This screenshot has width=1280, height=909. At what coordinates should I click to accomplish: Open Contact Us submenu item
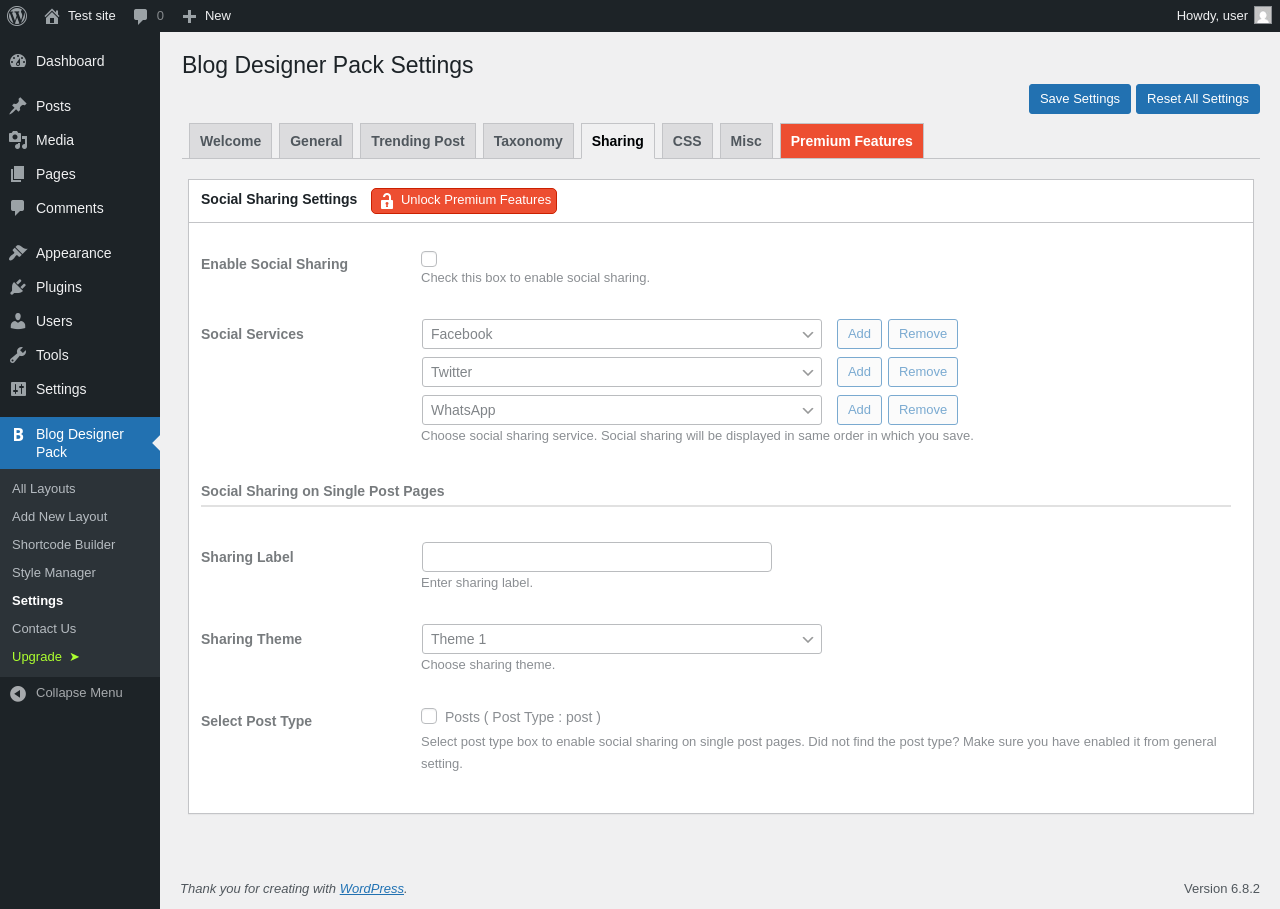(x=44, y=629)
